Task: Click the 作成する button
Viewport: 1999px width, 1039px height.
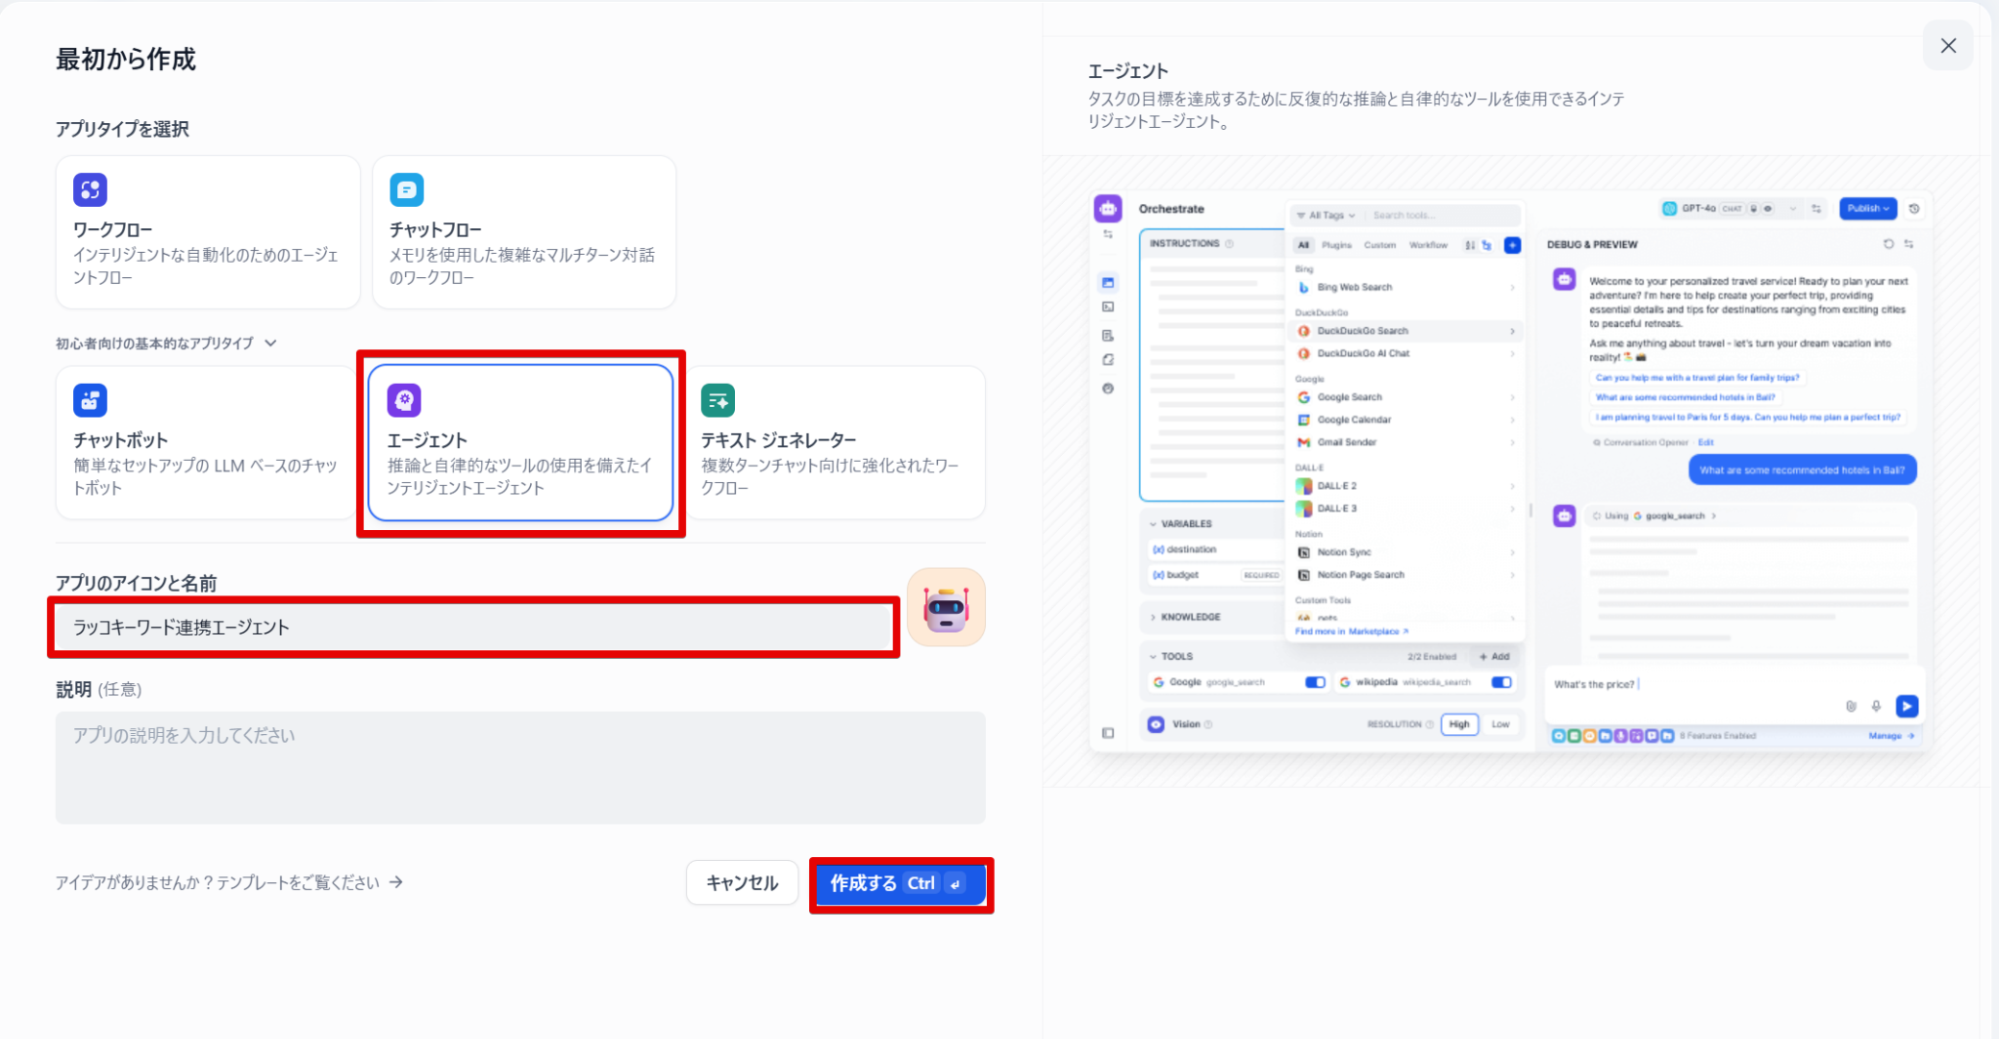Action: click(x=900, y=884)
